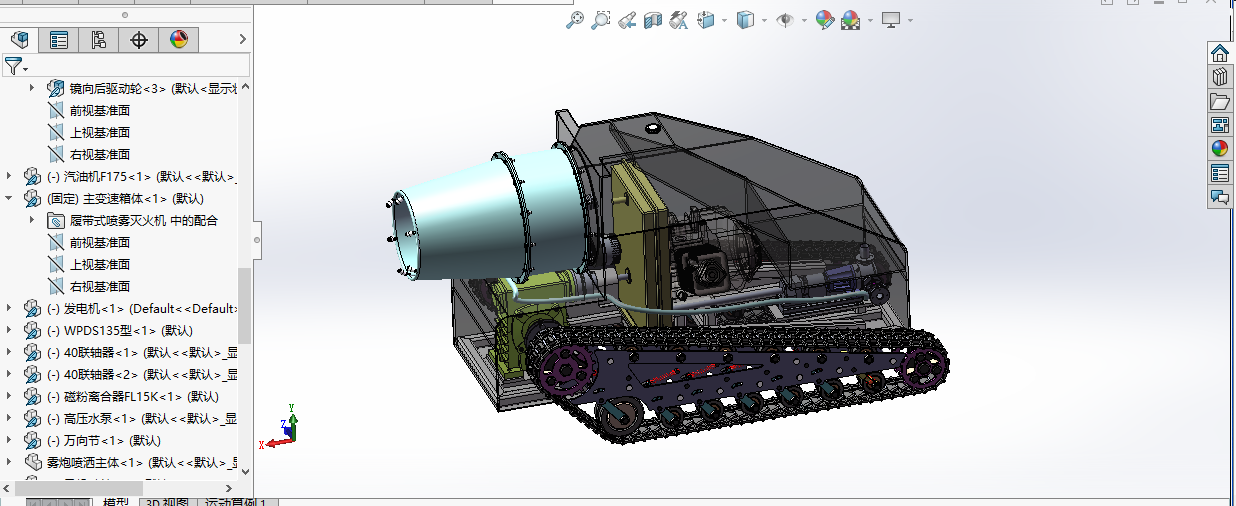Open the Edit Appearance tool
Screen dimensions: 1236x506
[x=824, y=19]
